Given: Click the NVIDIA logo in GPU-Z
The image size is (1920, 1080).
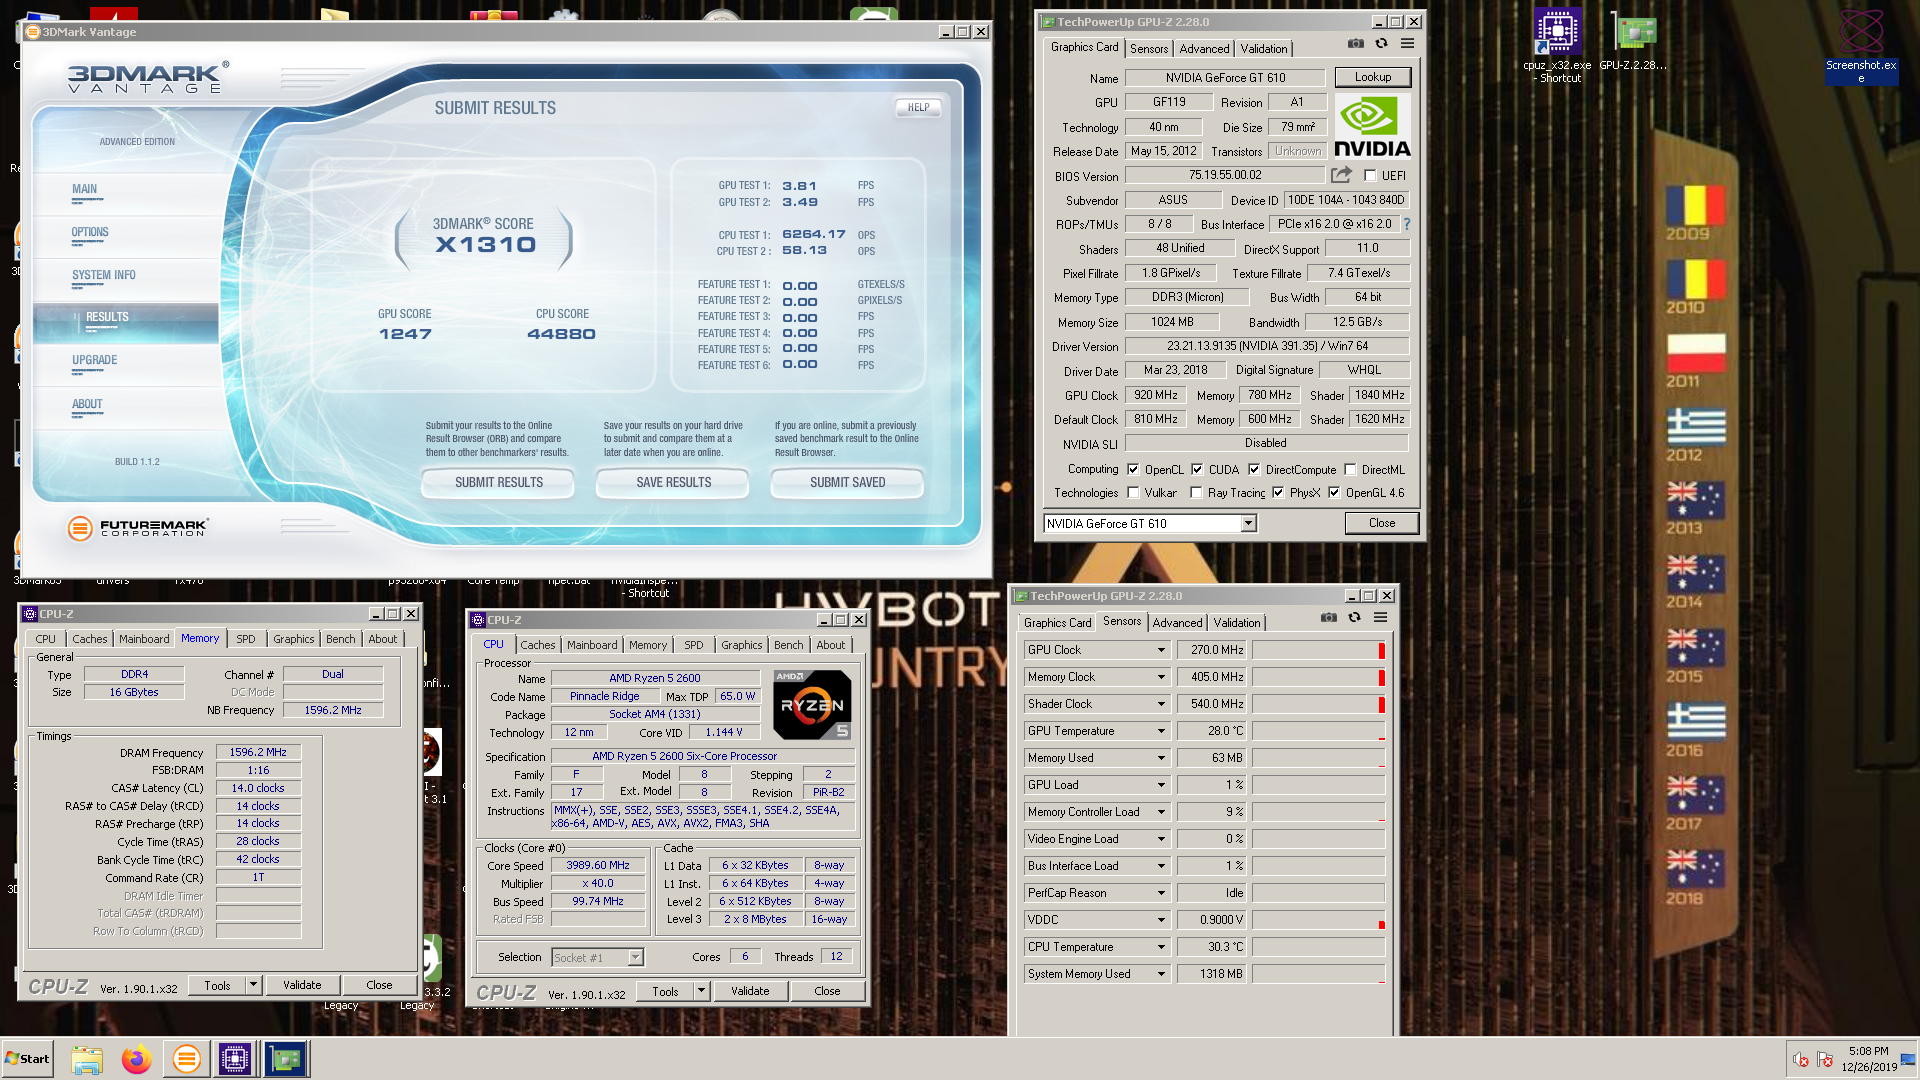Looking at the screenshot, I should pos(1372,127).
